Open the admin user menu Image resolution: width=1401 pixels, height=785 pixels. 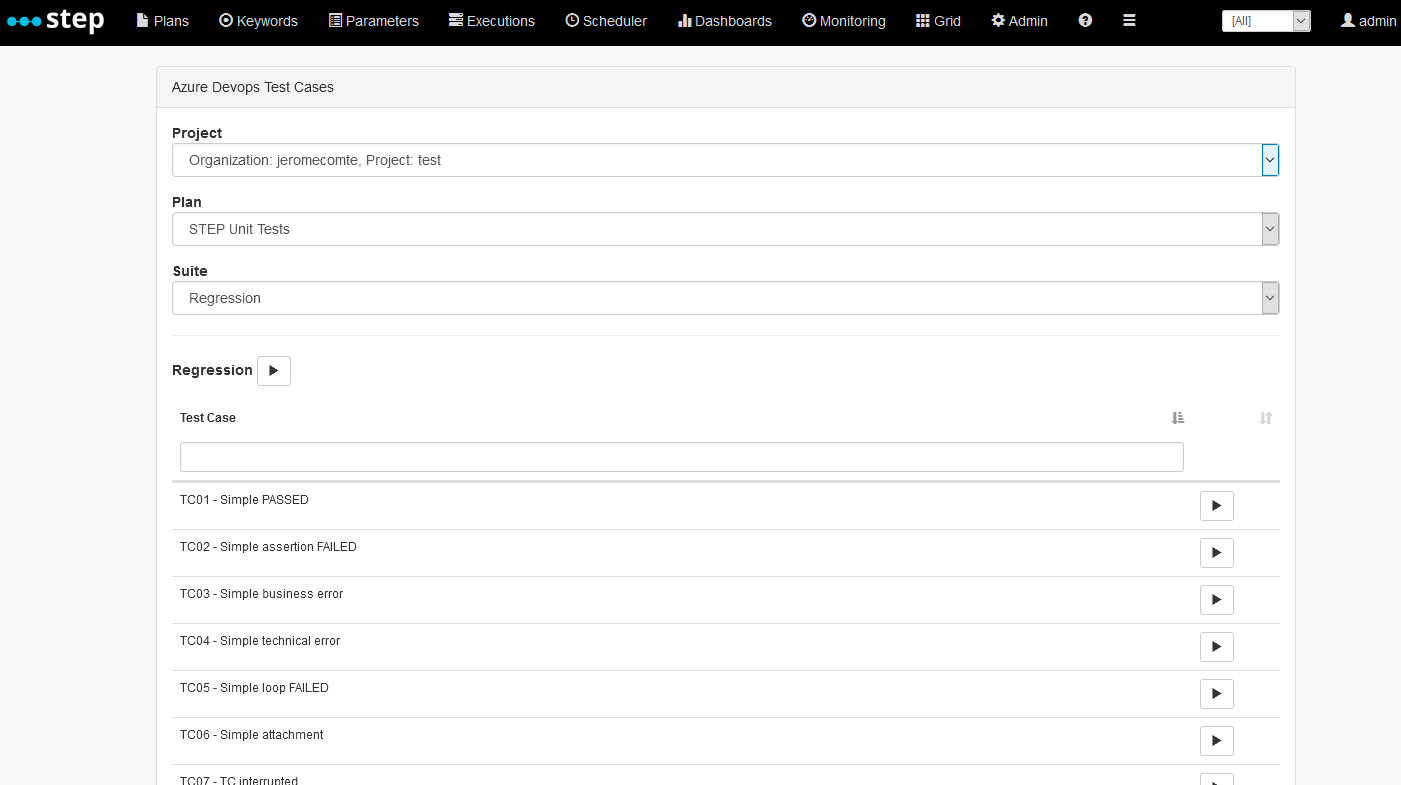pos(1368,20)
